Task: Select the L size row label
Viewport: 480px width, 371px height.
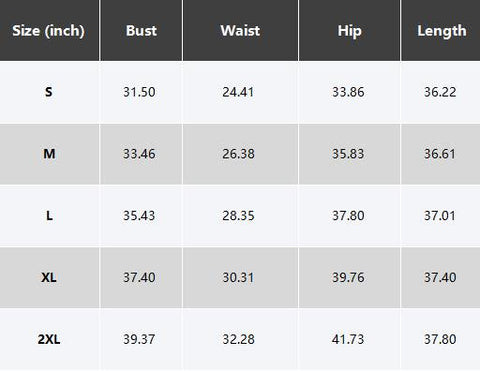Action: pyautogui.click(x=49, y=216)
